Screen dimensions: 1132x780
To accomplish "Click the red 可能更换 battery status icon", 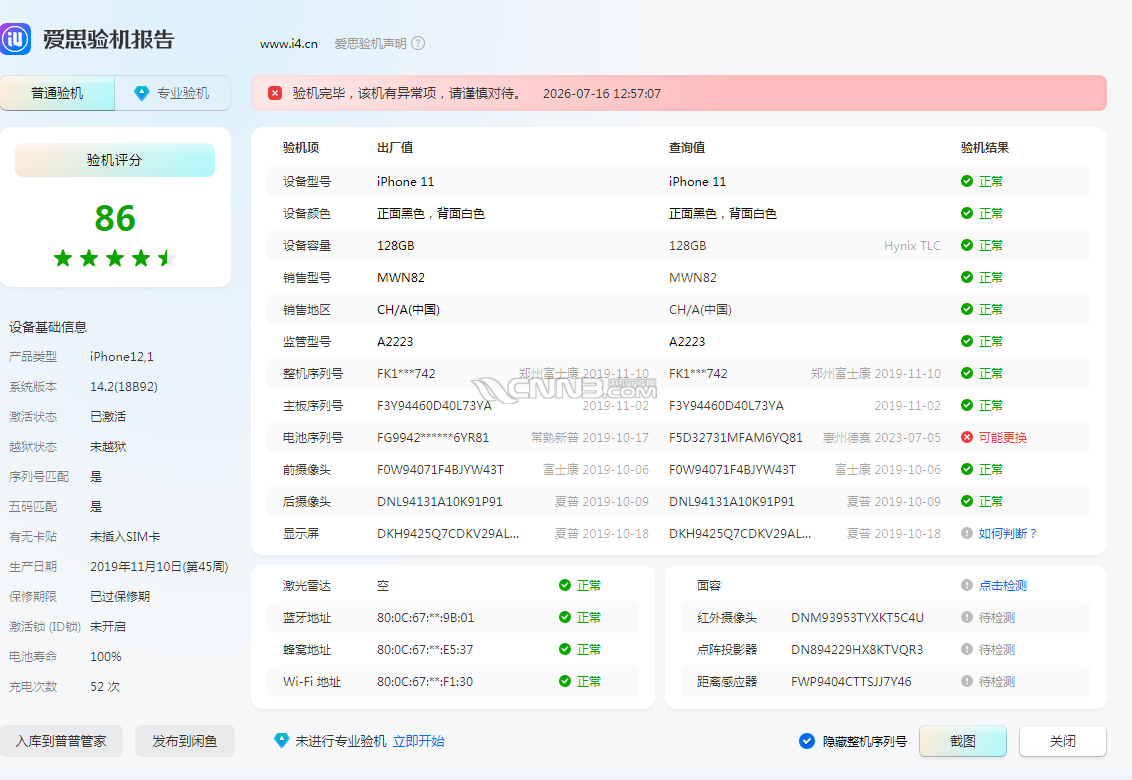I will click(x=967, y=437).
